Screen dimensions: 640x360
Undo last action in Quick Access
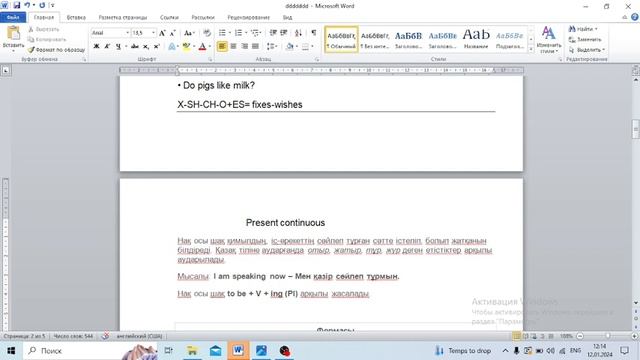coord(27,5)
